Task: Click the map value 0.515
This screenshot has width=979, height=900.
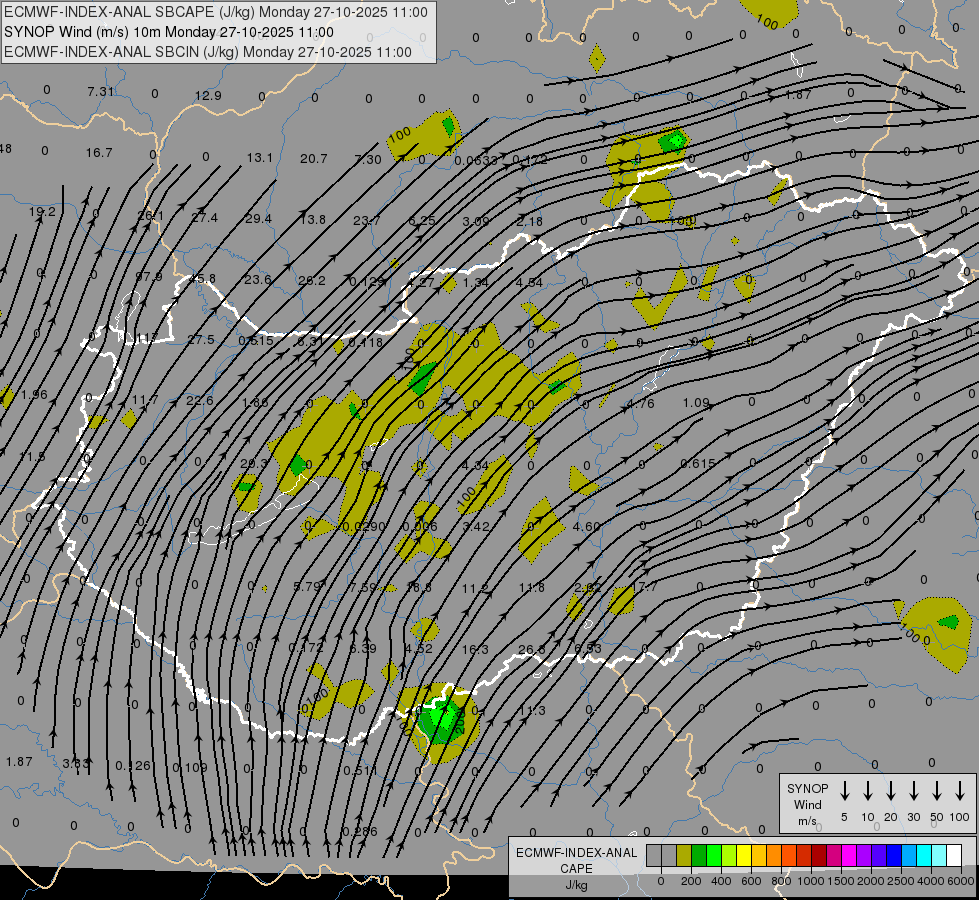Action: (x=256, y=340)
